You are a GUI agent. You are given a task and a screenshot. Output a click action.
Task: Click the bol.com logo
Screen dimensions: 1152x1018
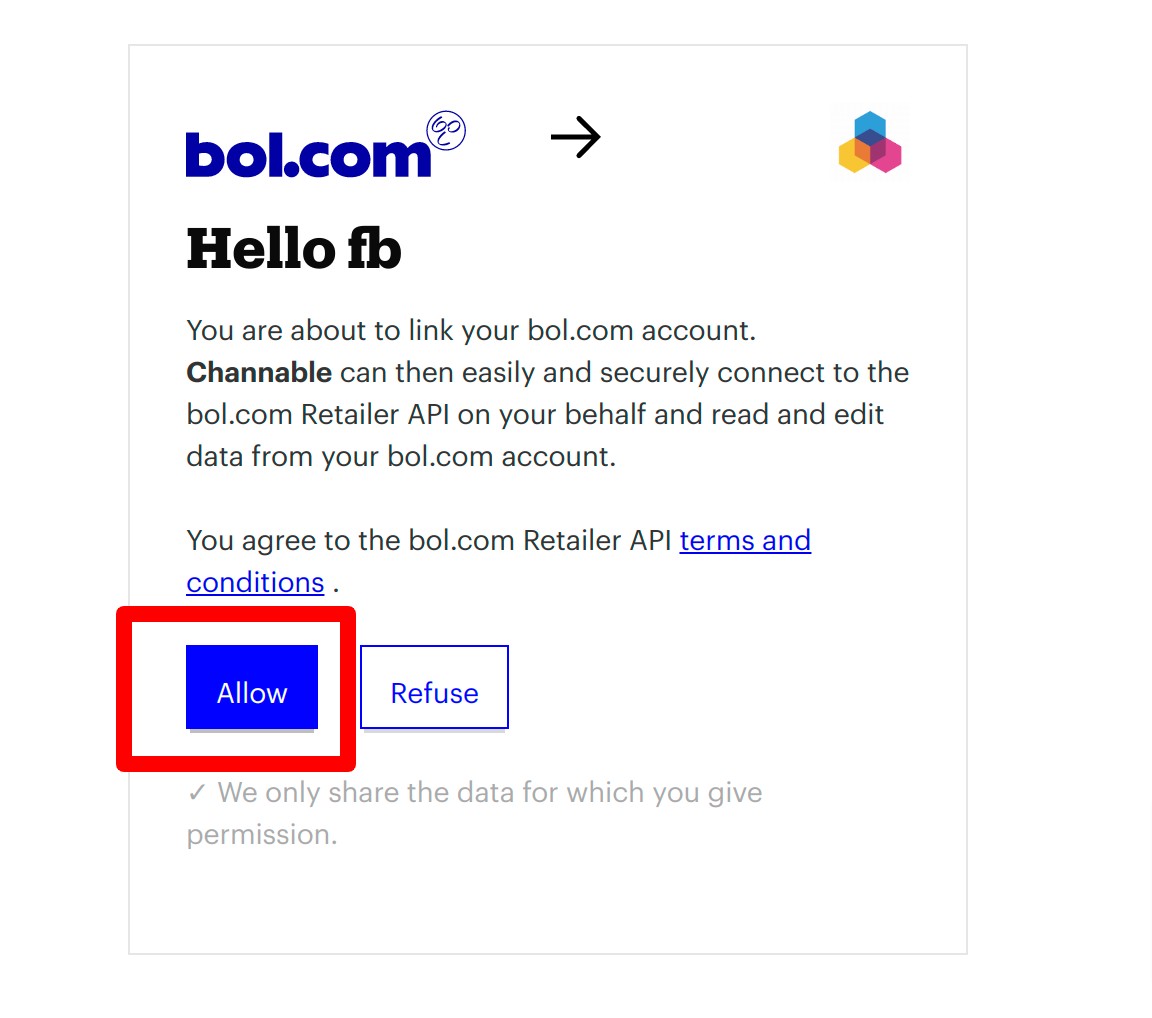(325, 145)
